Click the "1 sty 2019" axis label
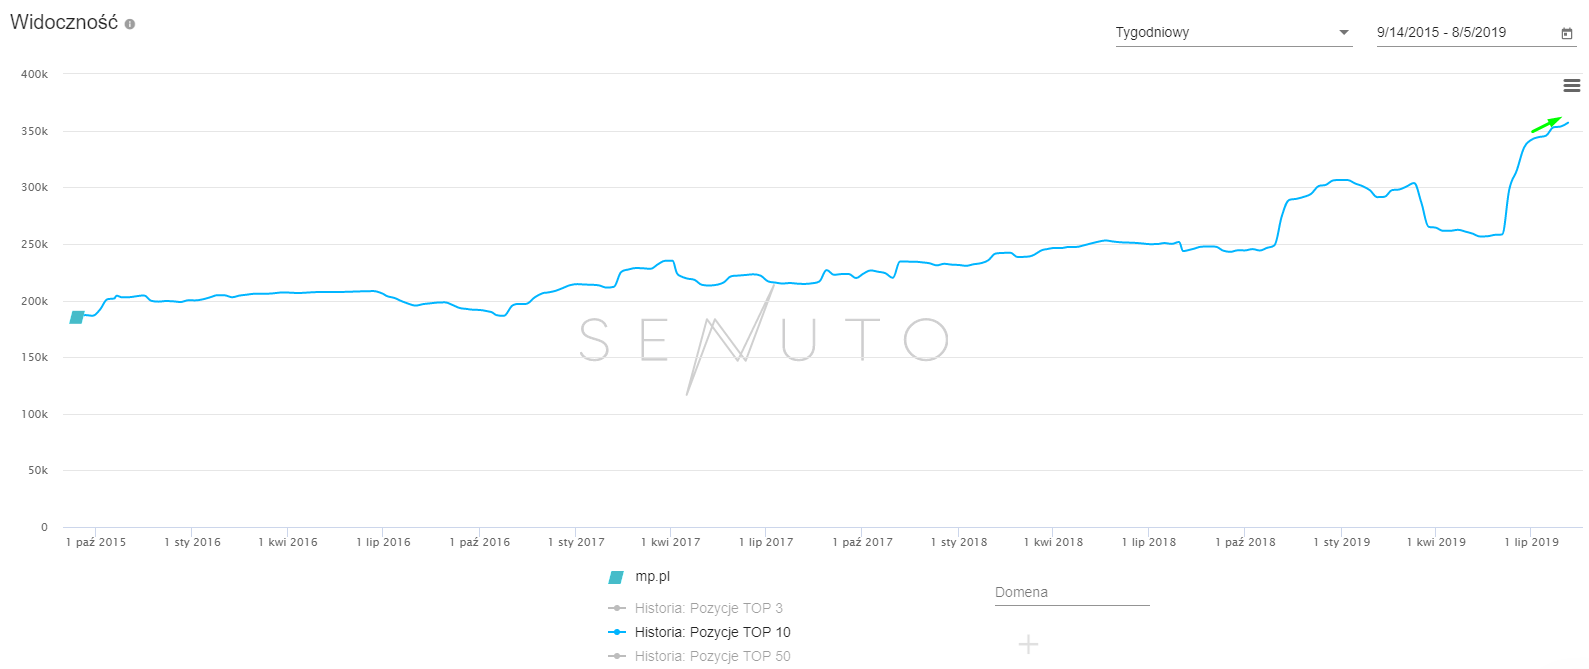This screenshot has width=1589, height=669. tap(1341, 542)
